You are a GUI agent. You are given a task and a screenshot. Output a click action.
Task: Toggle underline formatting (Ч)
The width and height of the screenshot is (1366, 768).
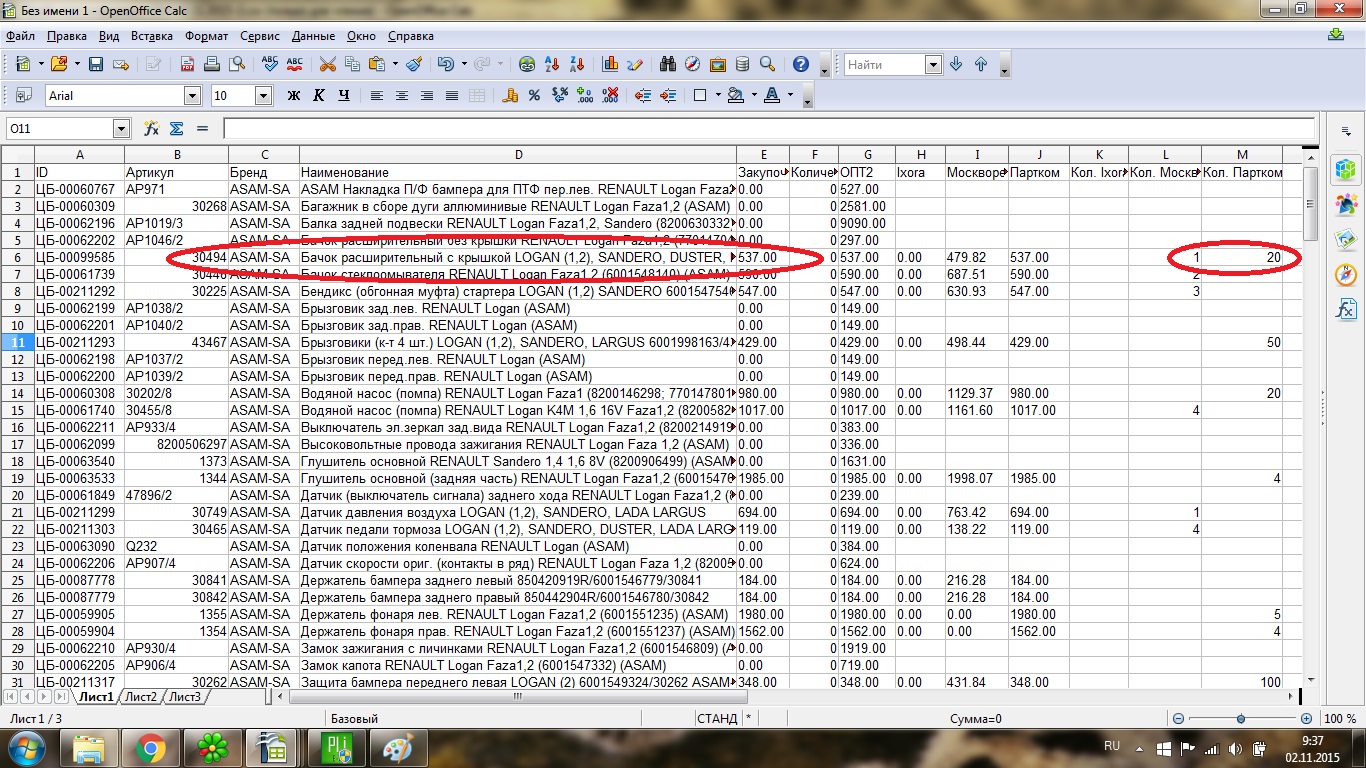(344, 96)
